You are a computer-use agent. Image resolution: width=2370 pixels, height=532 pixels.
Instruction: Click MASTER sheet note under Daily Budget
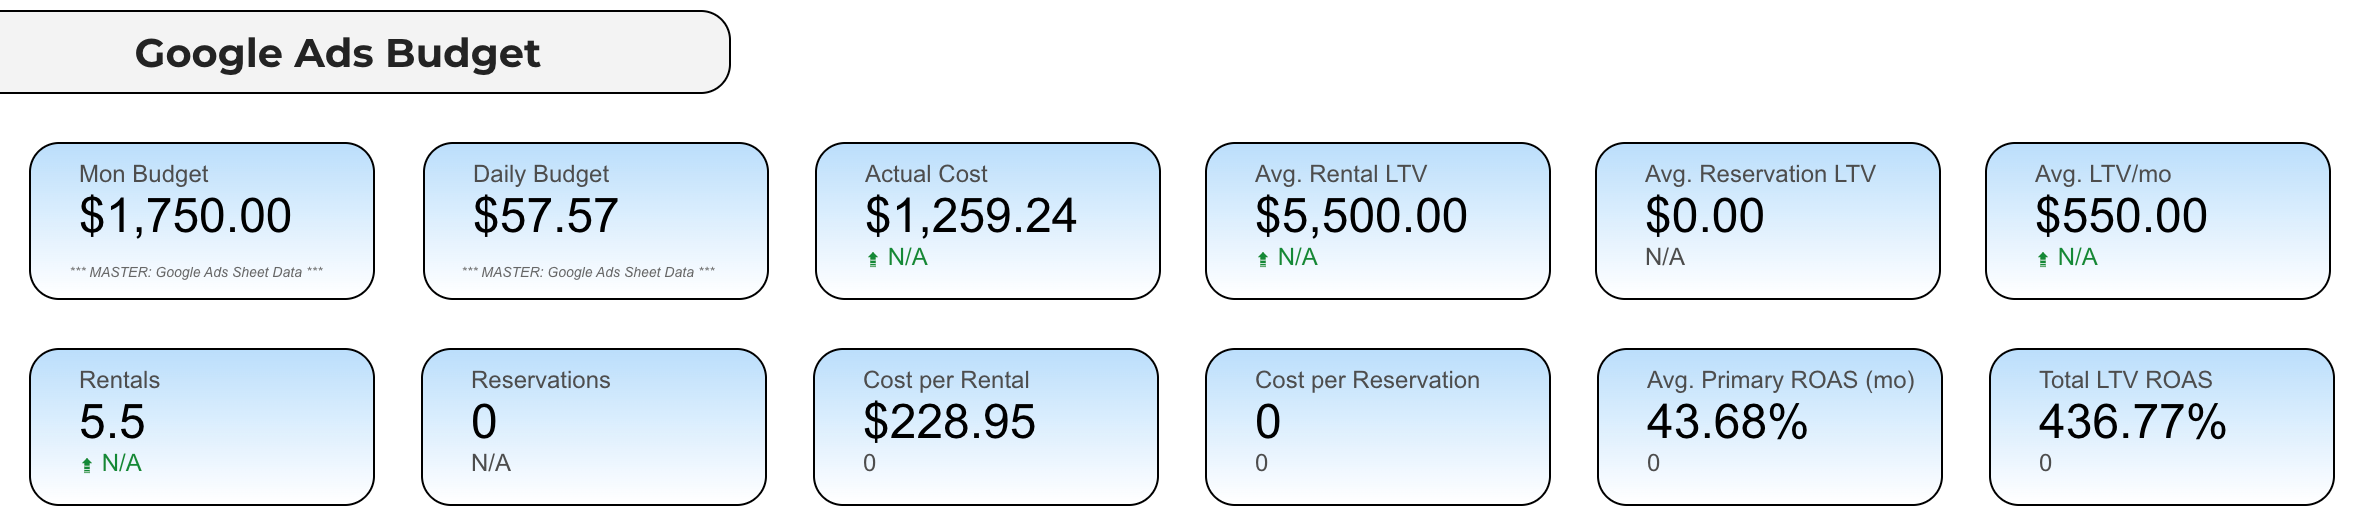588,272
